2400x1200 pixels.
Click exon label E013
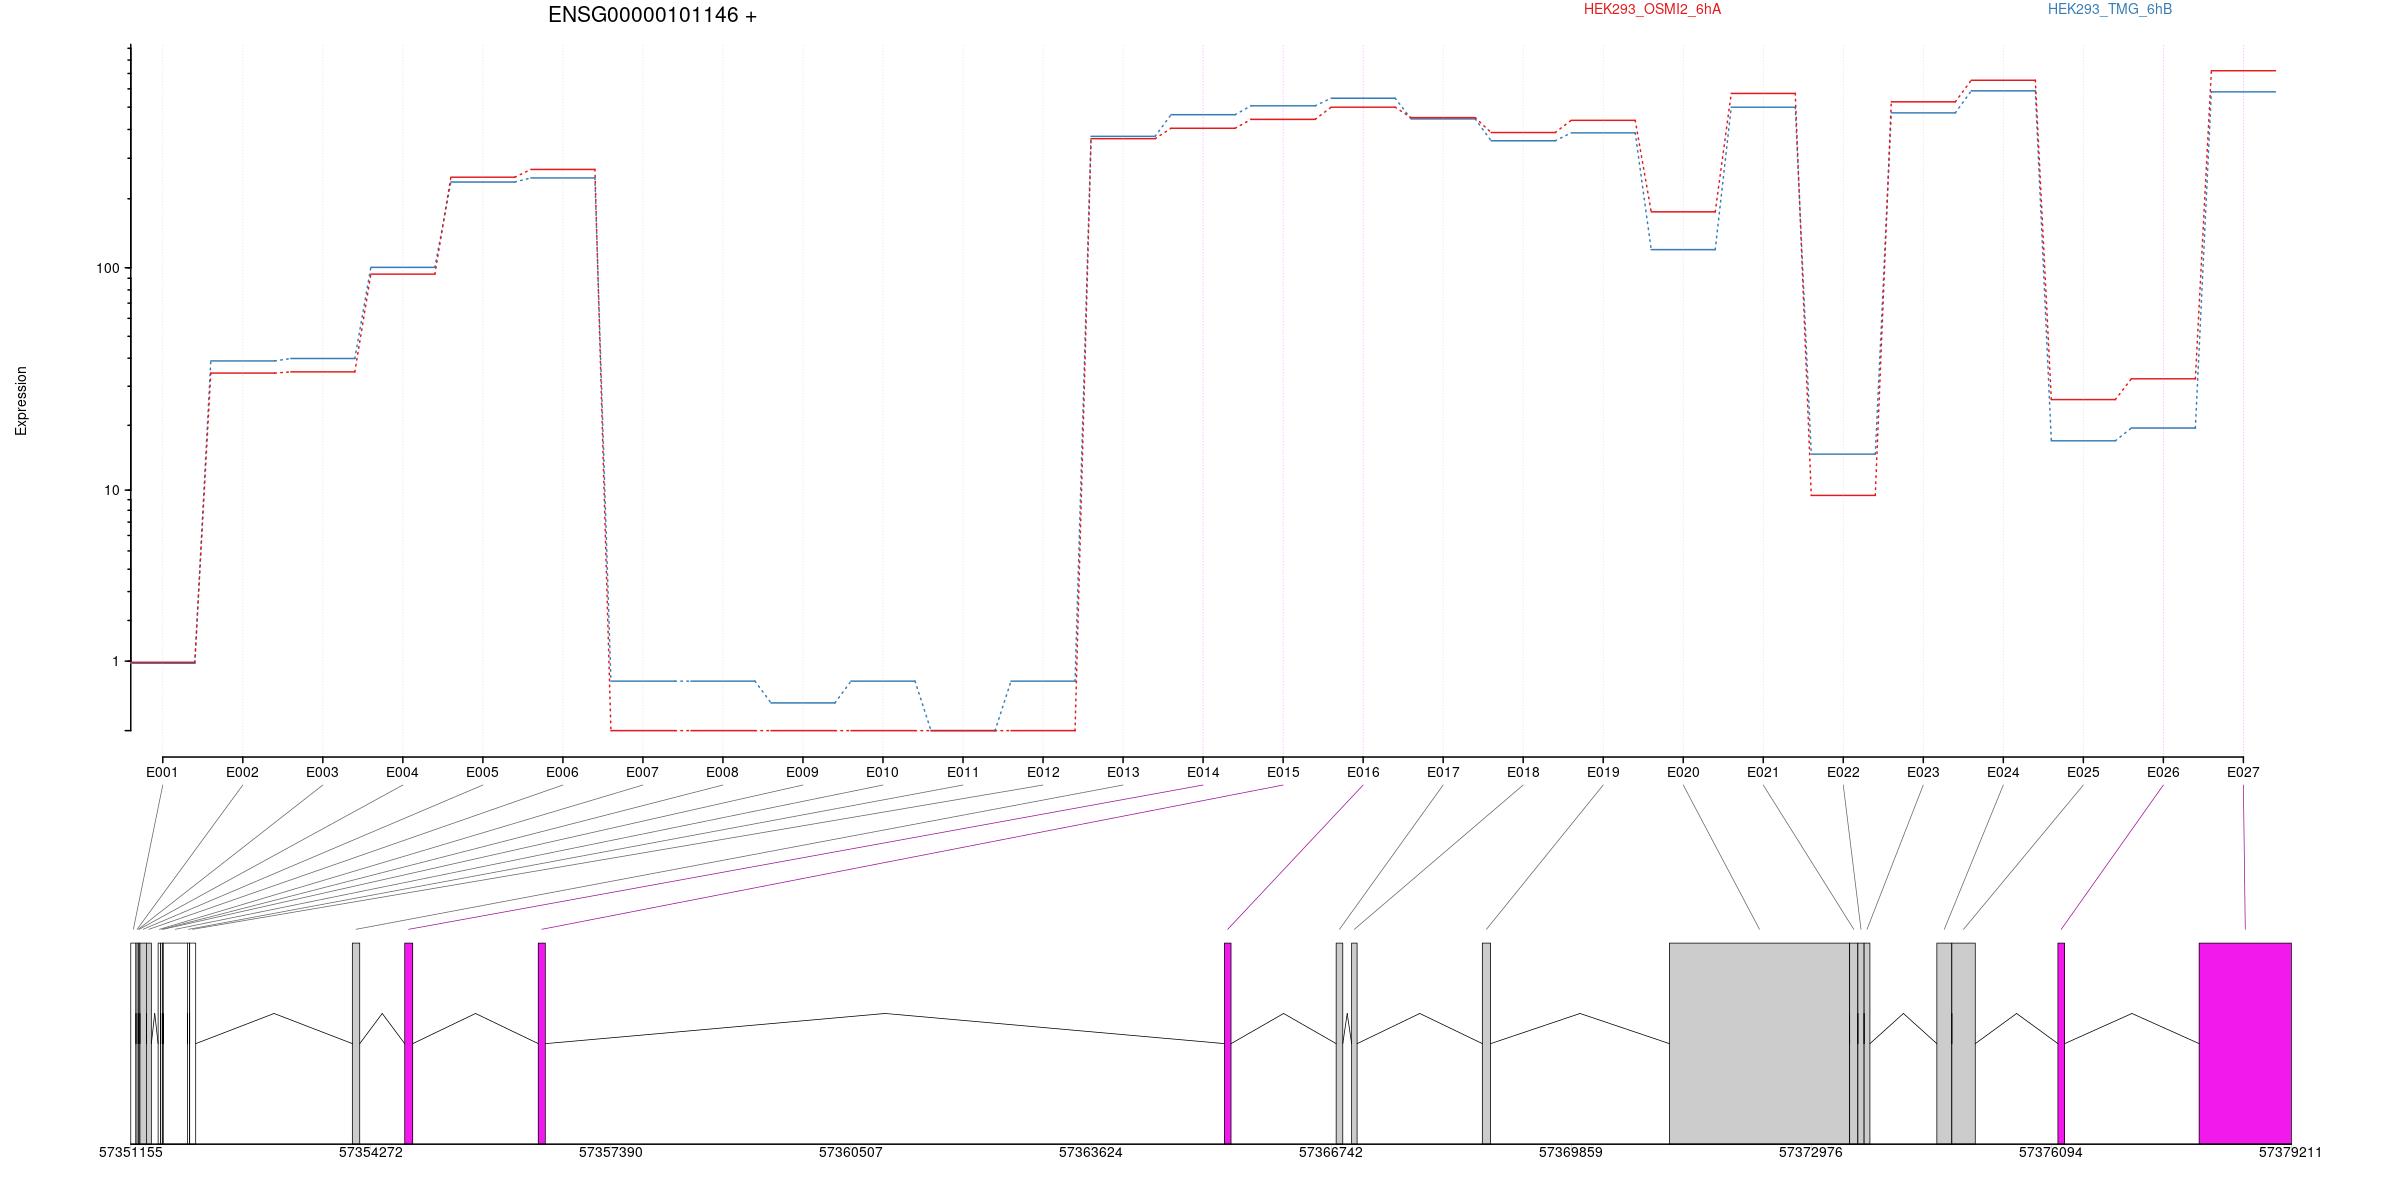(x=1123, y=772)
